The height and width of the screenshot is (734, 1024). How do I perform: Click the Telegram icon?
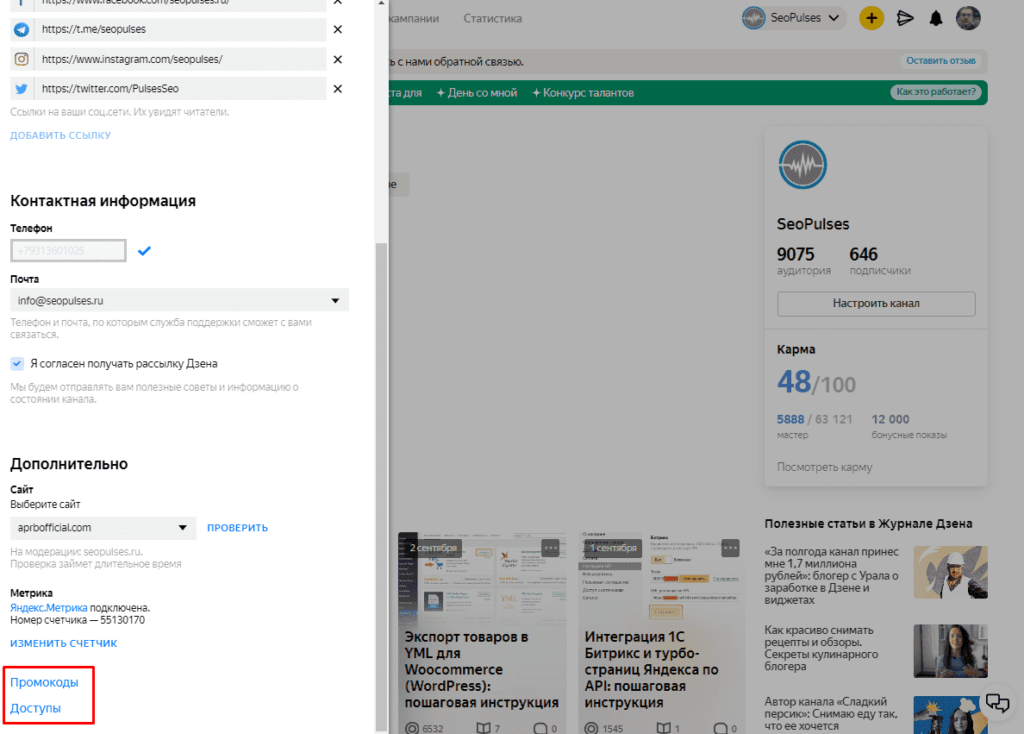pyautogui.click(x=22, y=29)
